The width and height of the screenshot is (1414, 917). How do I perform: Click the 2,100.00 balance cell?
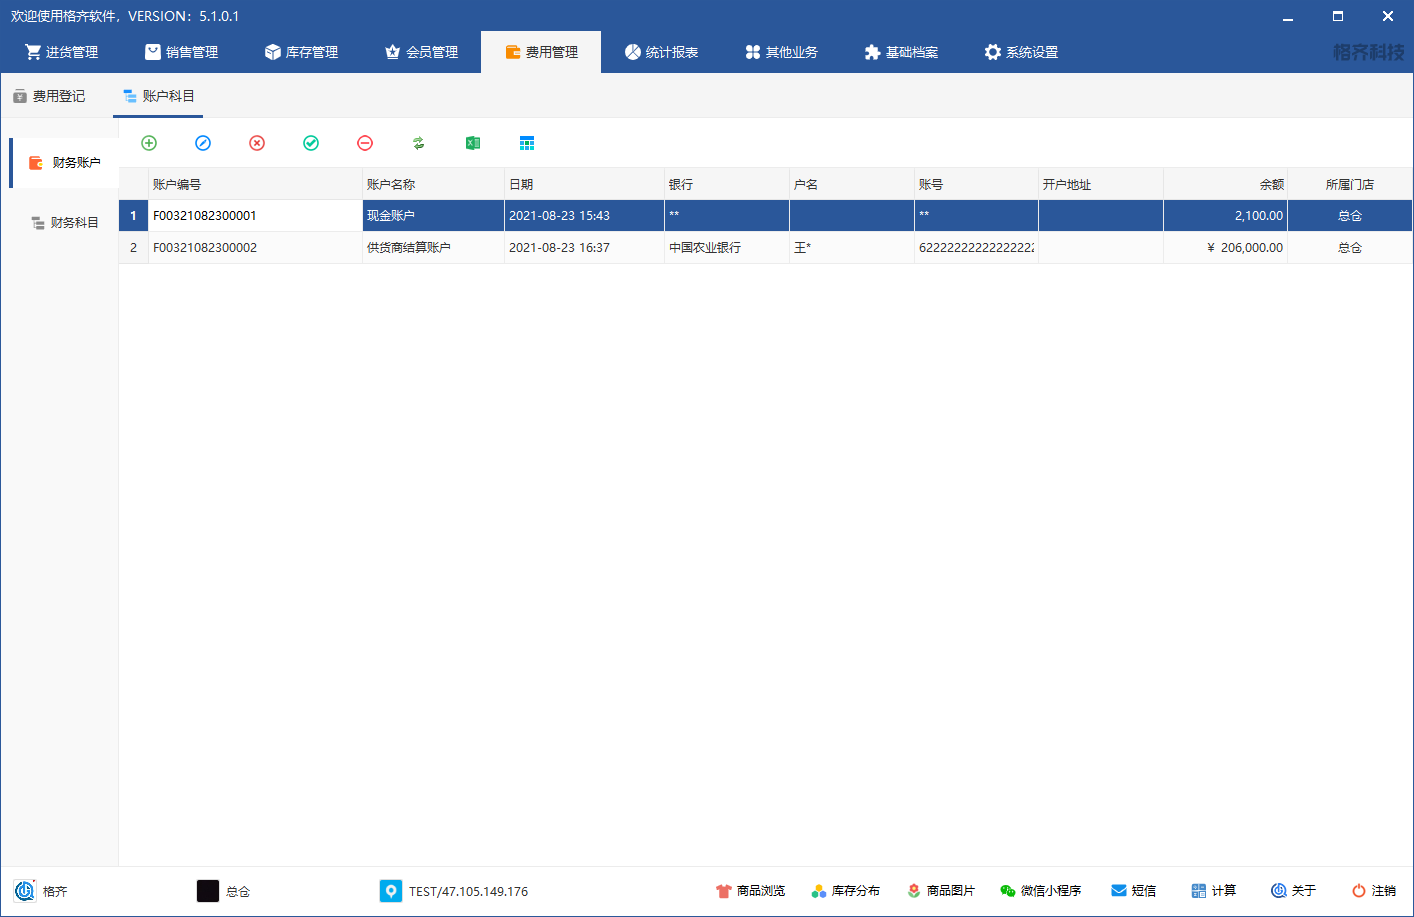click(x=1225, y=215)
